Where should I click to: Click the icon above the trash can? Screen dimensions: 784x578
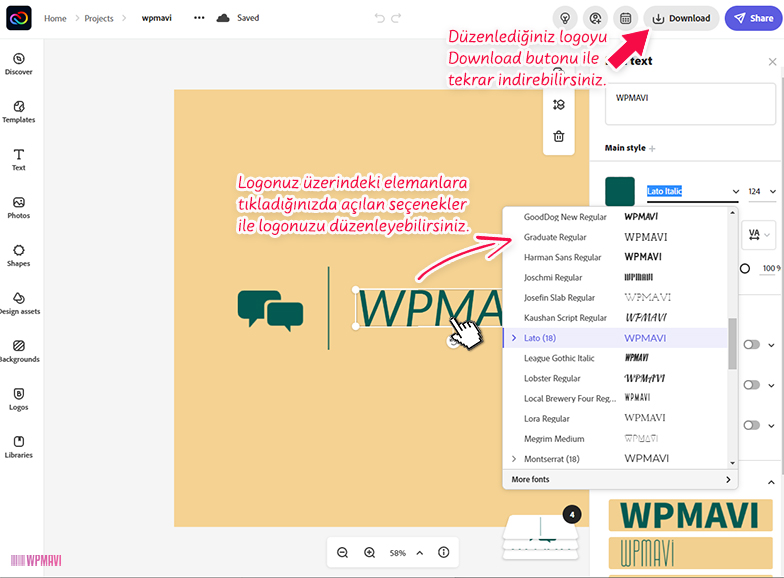click(558, 104)
